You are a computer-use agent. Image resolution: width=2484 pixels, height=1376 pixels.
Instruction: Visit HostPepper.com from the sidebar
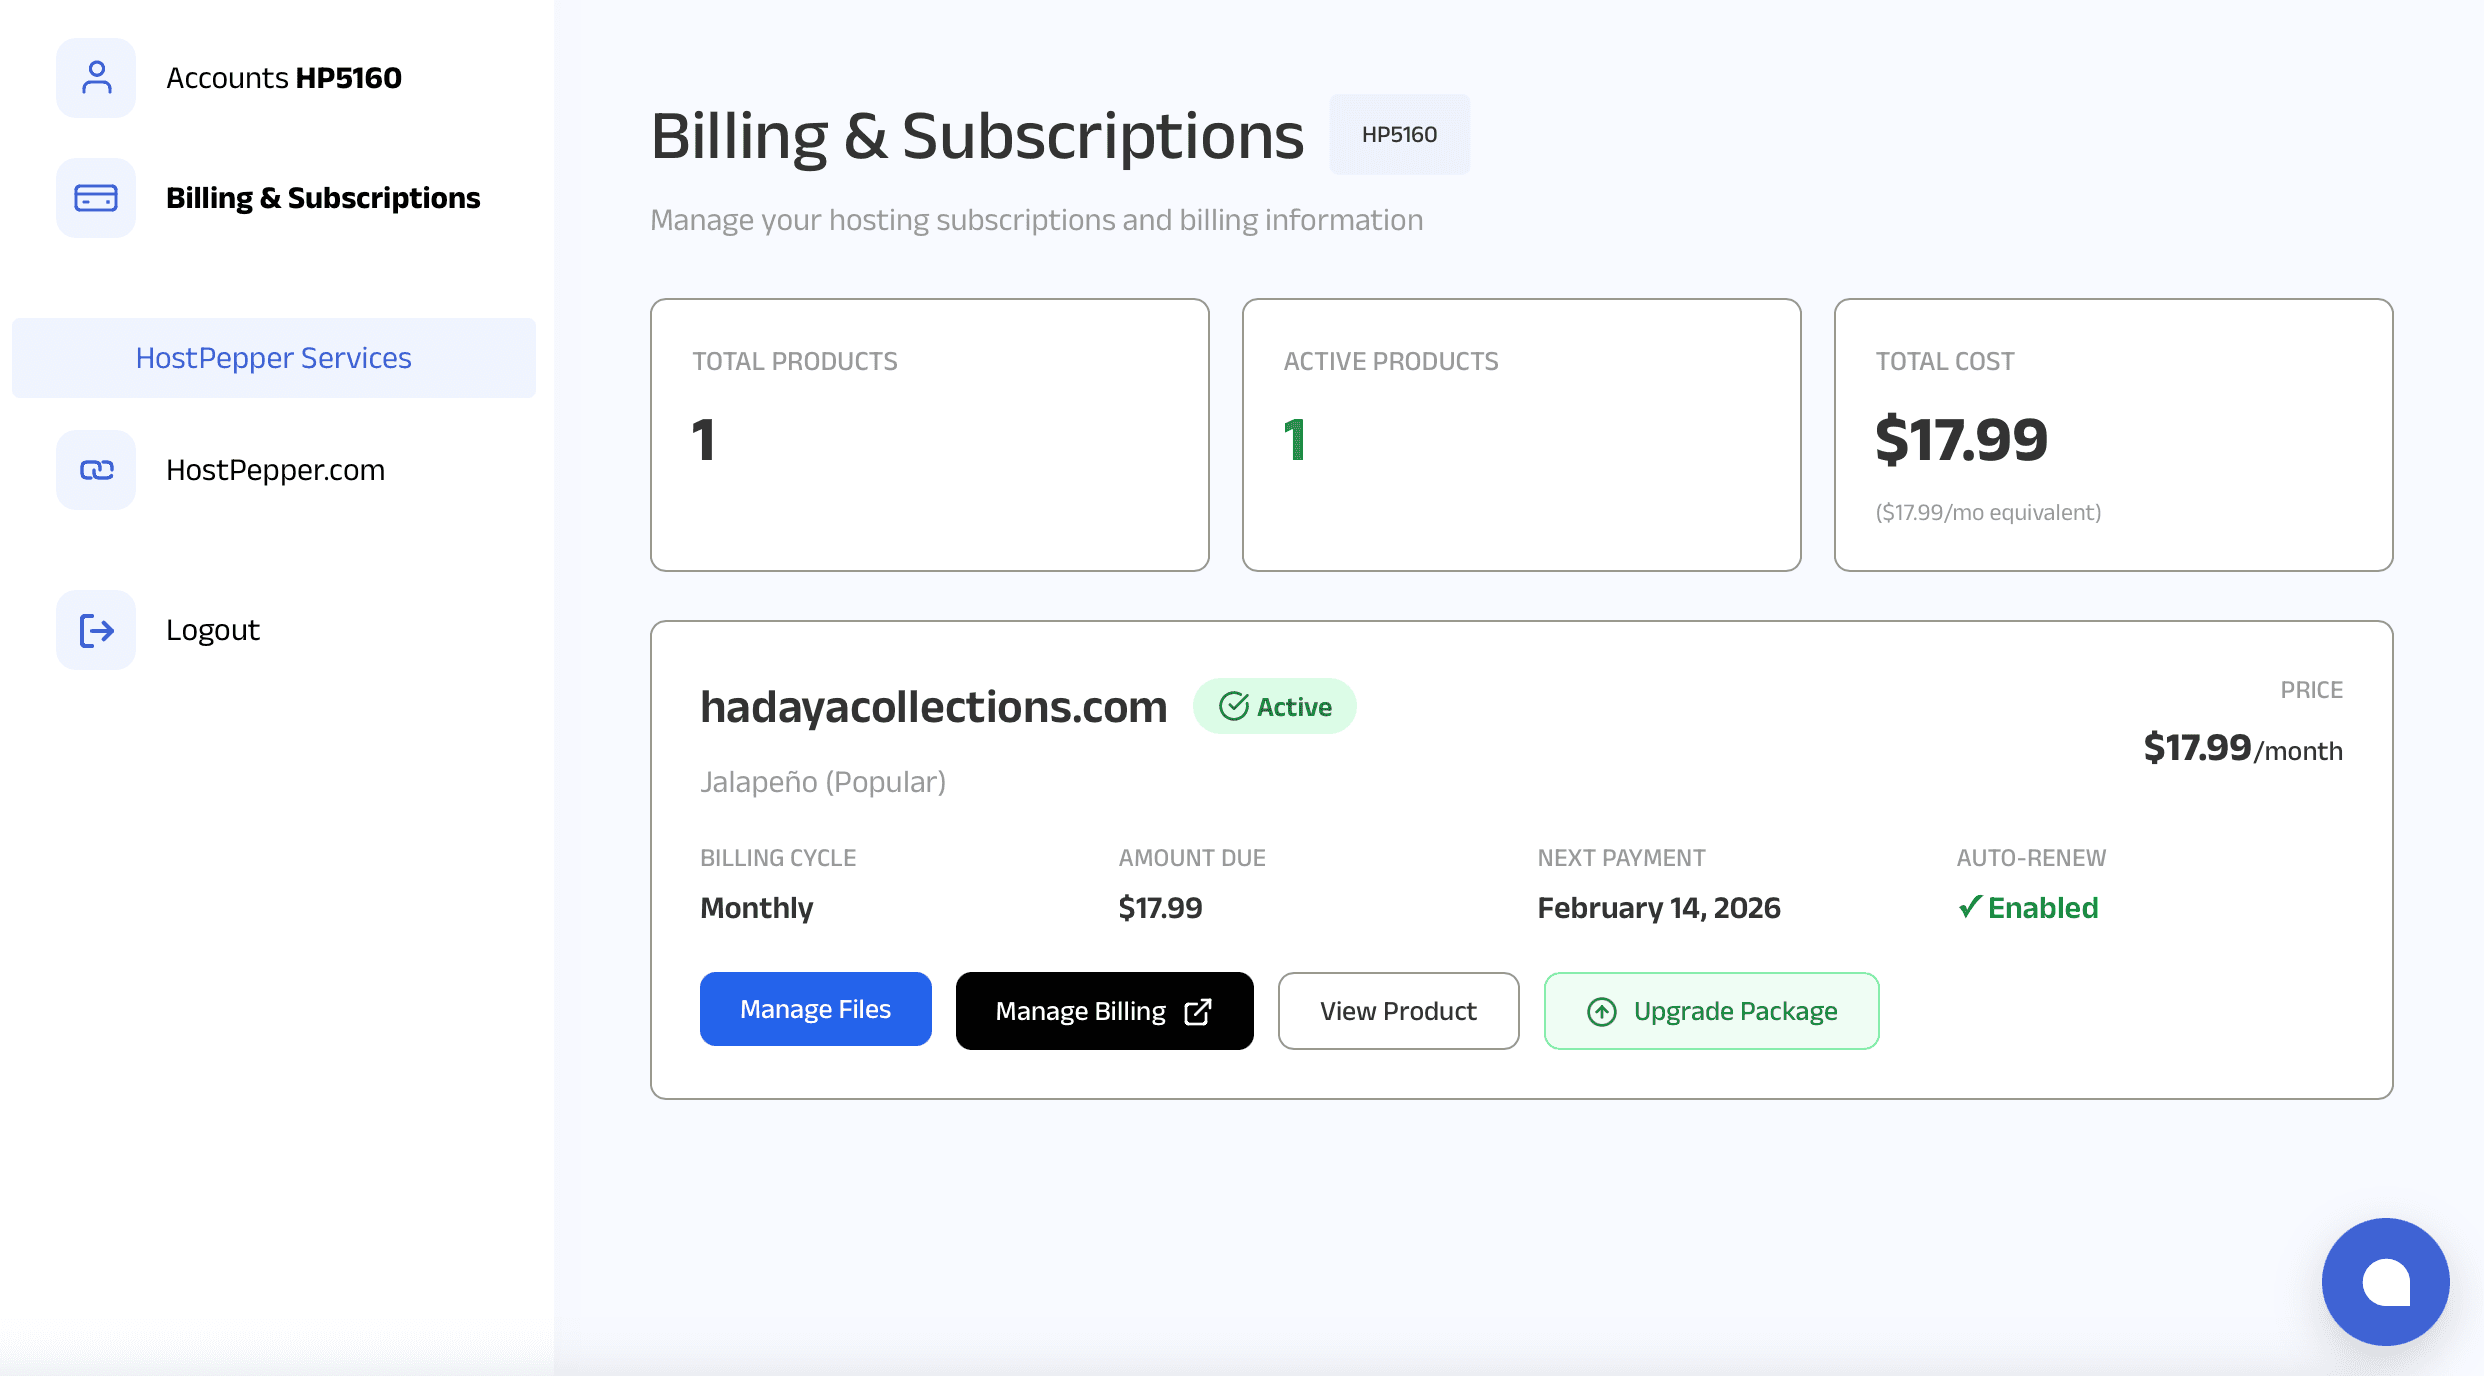coord(275,470)
